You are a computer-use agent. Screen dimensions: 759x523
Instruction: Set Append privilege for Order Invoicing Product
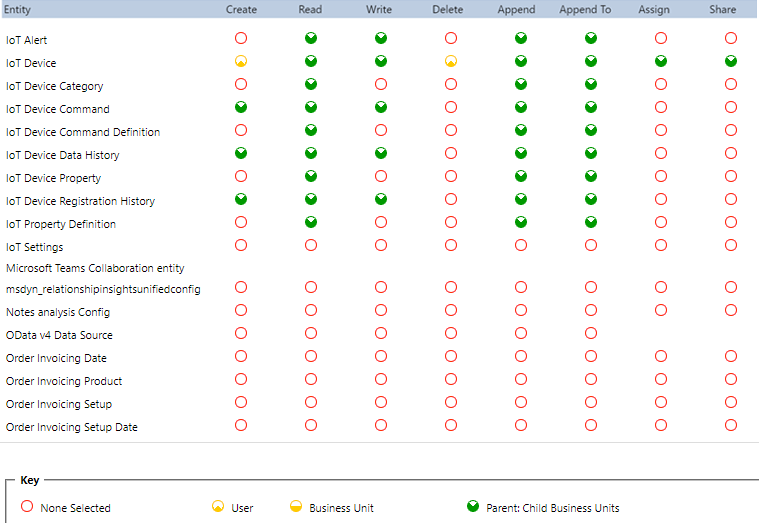(x=521, y=379)
